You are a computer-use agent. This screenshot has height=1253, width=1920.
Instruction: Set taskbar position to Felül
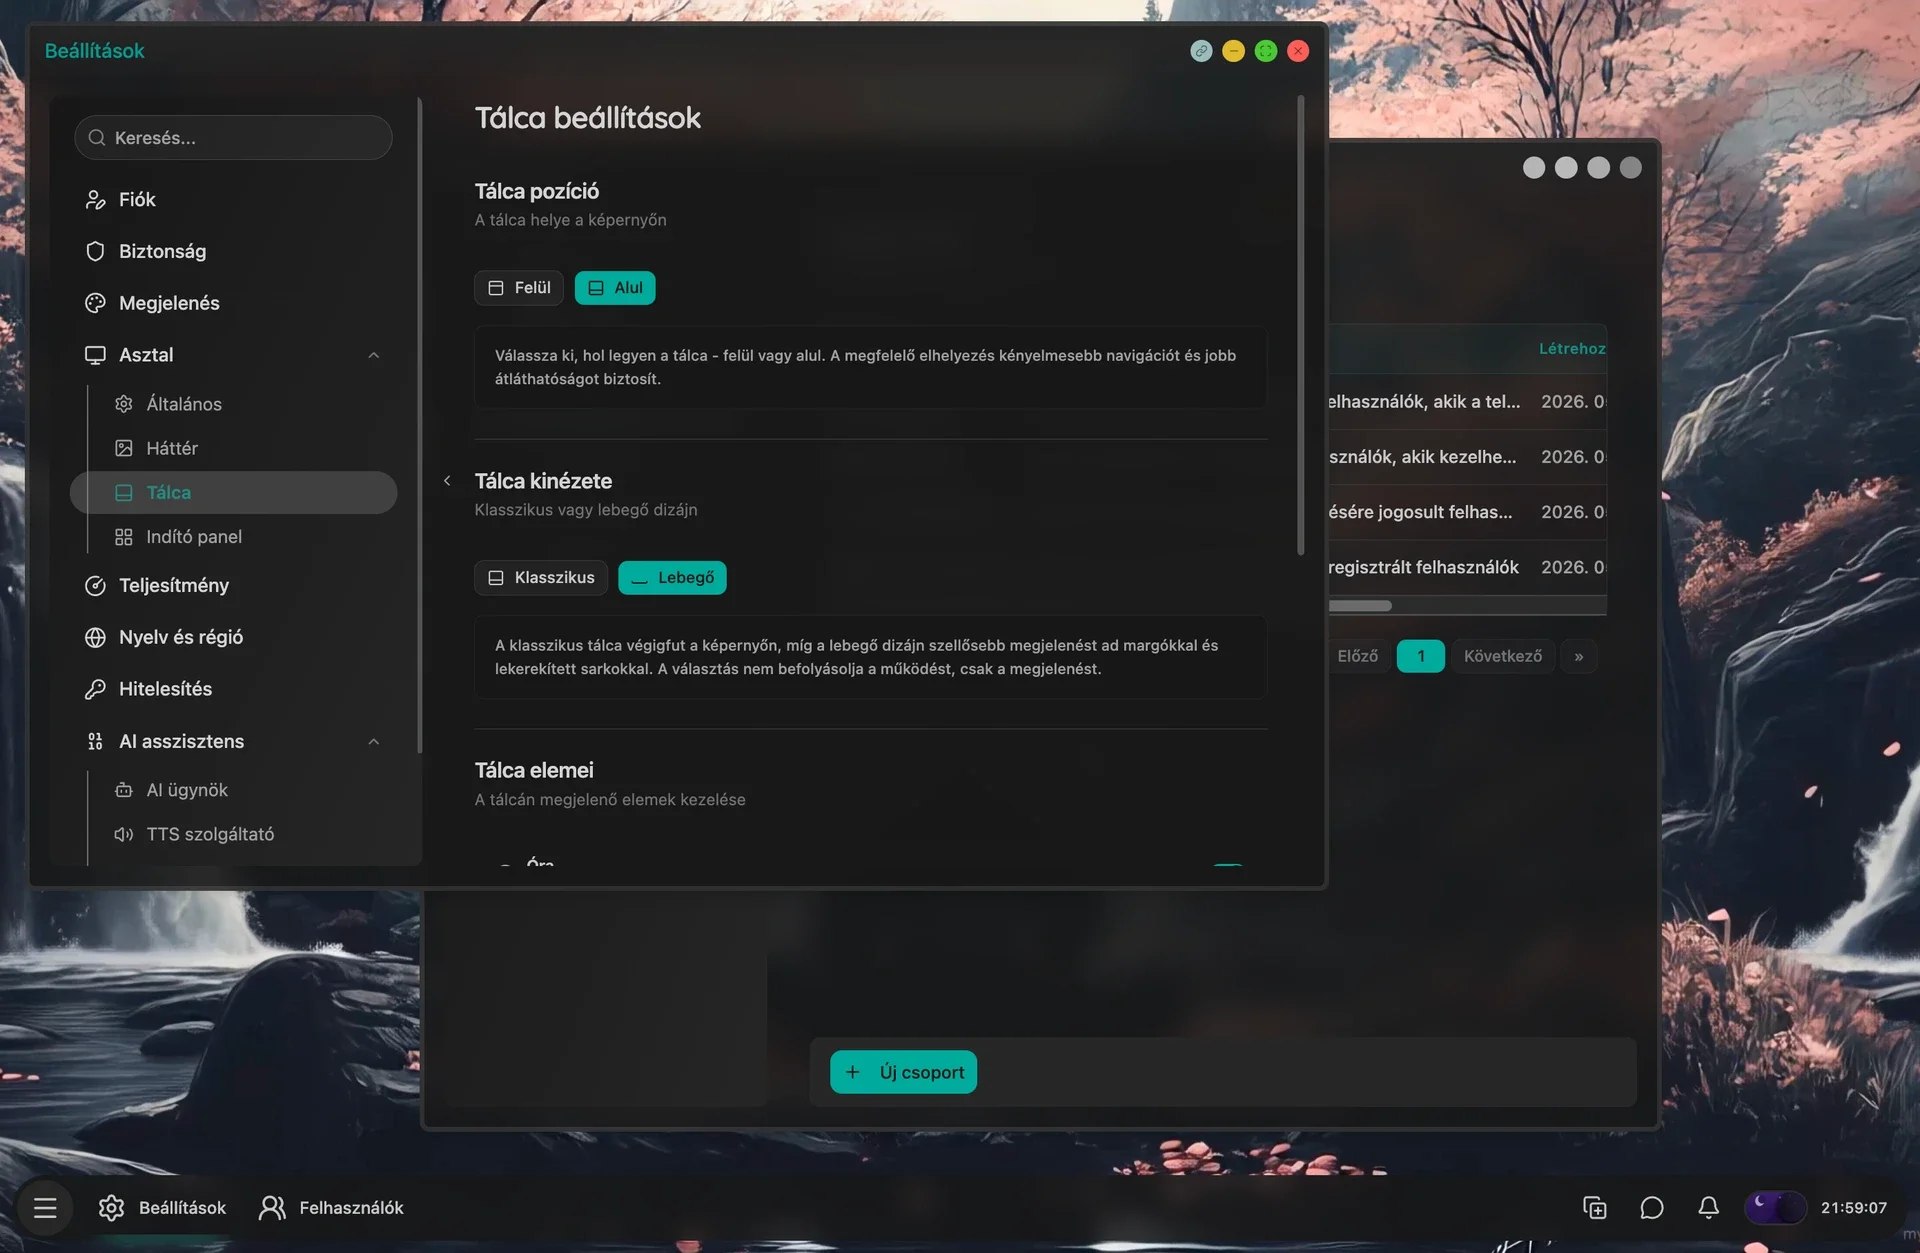[519, 288]
